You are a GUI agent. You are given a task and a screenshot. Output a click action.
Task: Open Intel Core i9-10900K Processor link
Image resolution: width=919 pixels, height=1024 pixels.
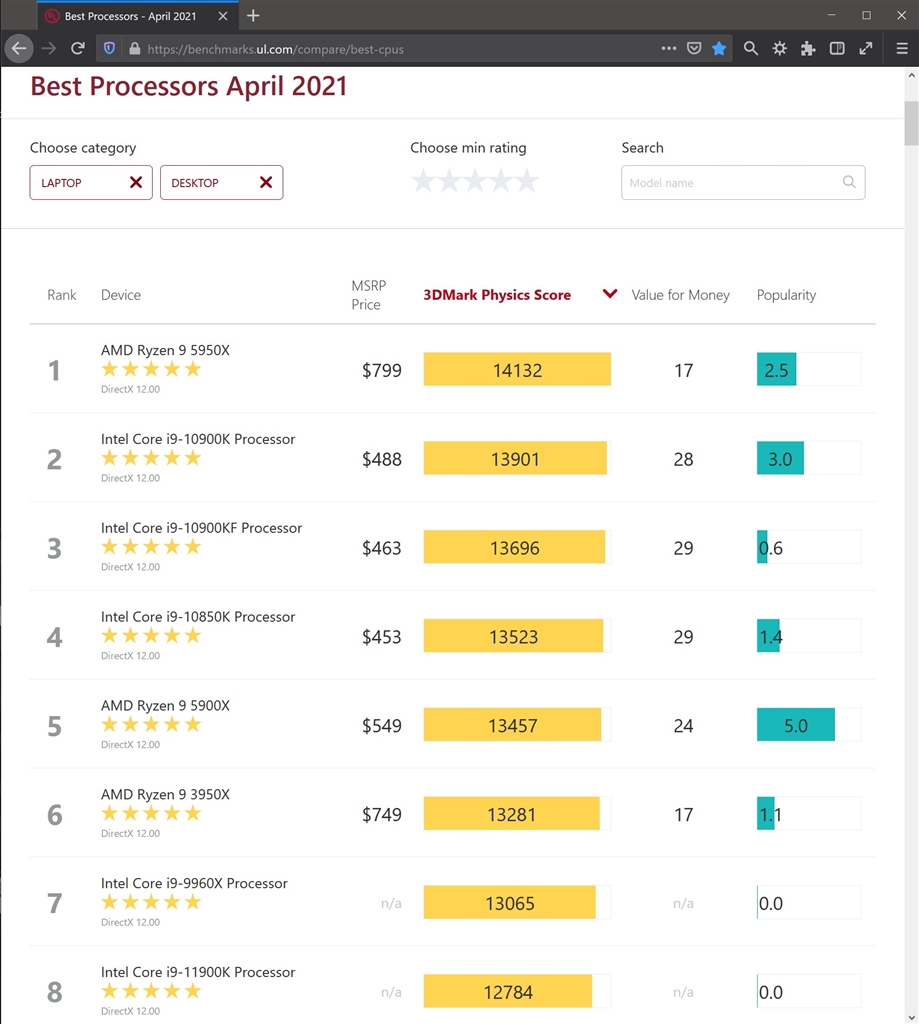(198, 439)
